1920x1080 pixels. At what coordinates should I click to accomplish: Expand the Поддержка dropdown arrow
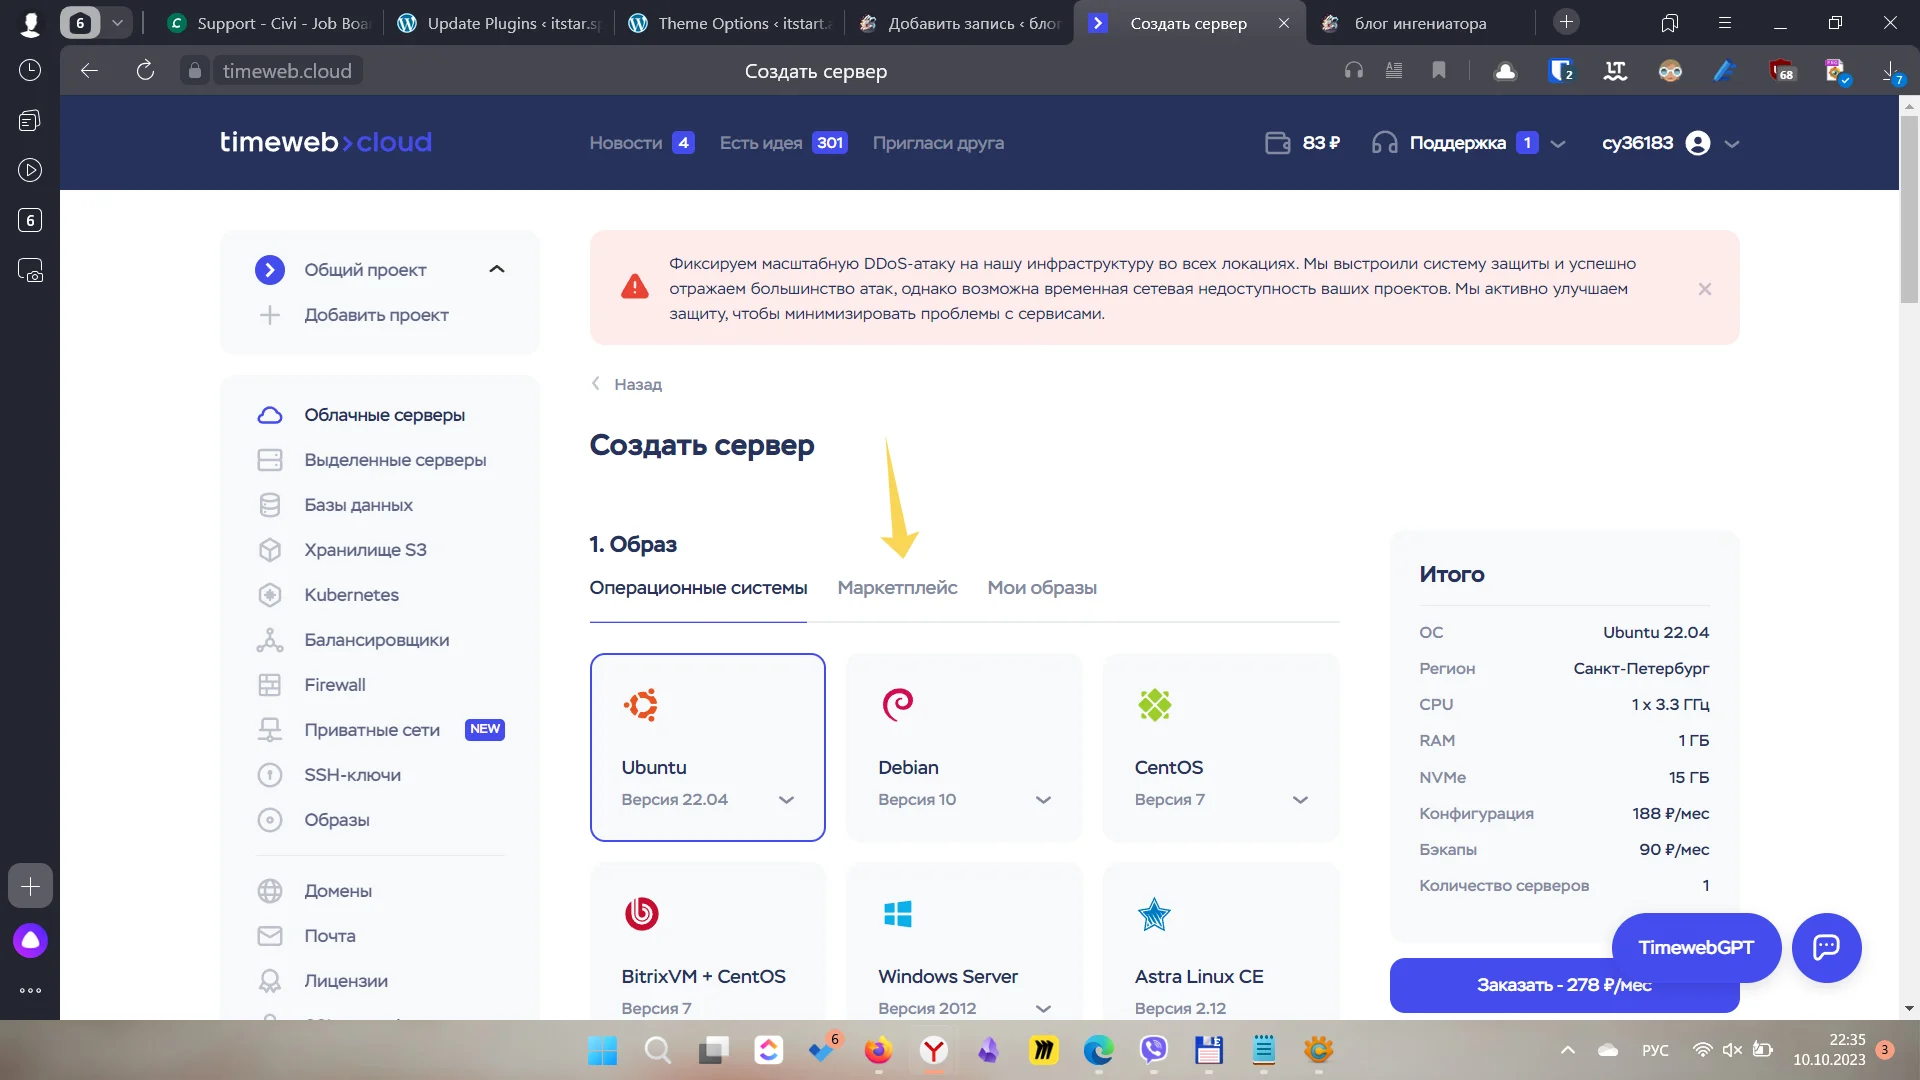(x=1558, y=144)
